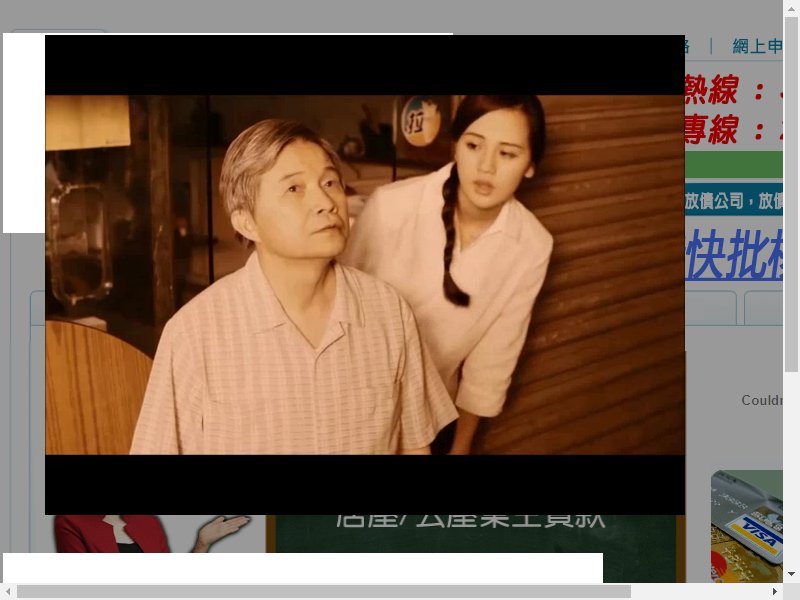Click the vertical scrollbar up arrow
This screenshot has height=600, width=800.
[x=791, y=9]
